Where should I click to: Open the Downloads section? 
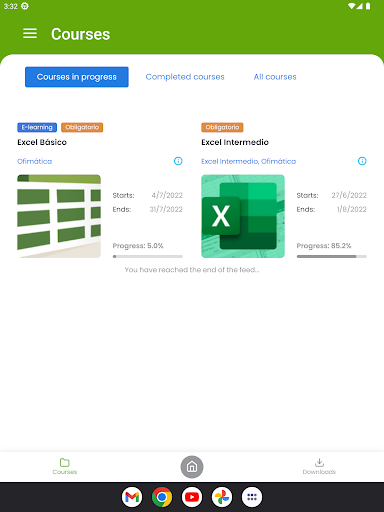pyautogui.click(x=319, y=467)
